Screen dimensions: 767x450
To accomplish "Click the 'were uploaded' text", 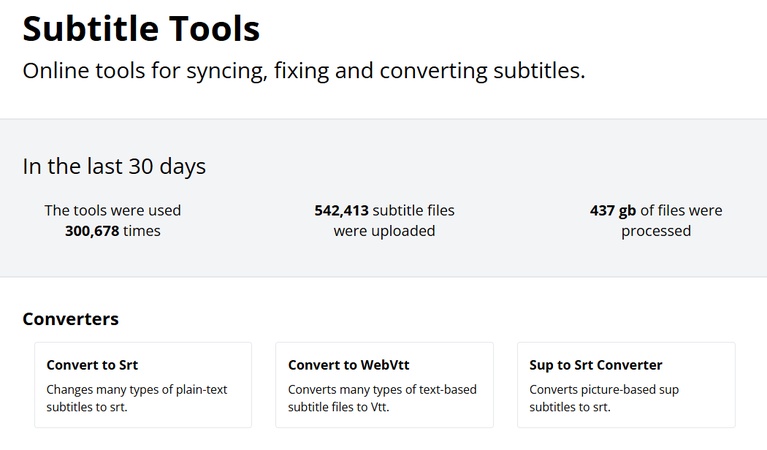I will [x=384, y=231].
